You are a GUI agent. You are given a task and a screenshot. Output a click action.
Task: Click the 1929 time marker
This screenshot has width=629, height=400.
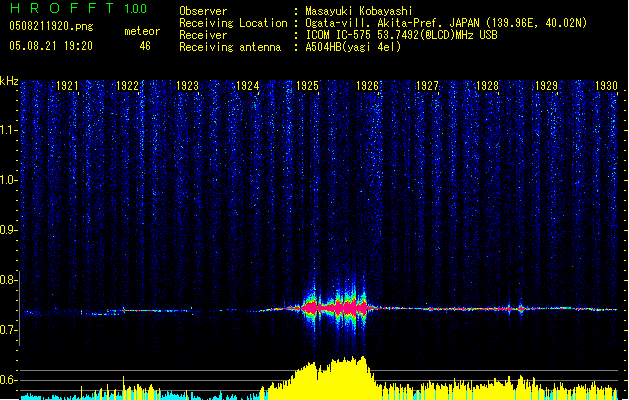(547, 86)
